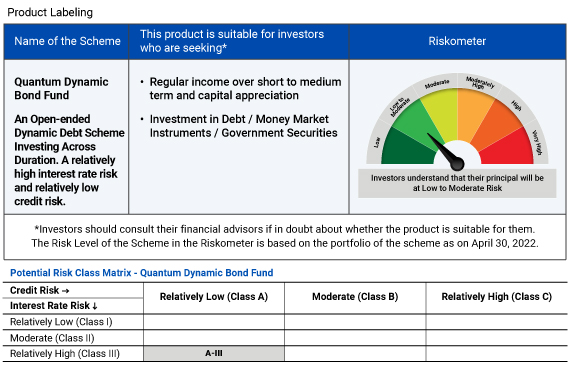
Task: Click Quantum Dynamic Bond Fund scheme name
Action: (61, 88)
